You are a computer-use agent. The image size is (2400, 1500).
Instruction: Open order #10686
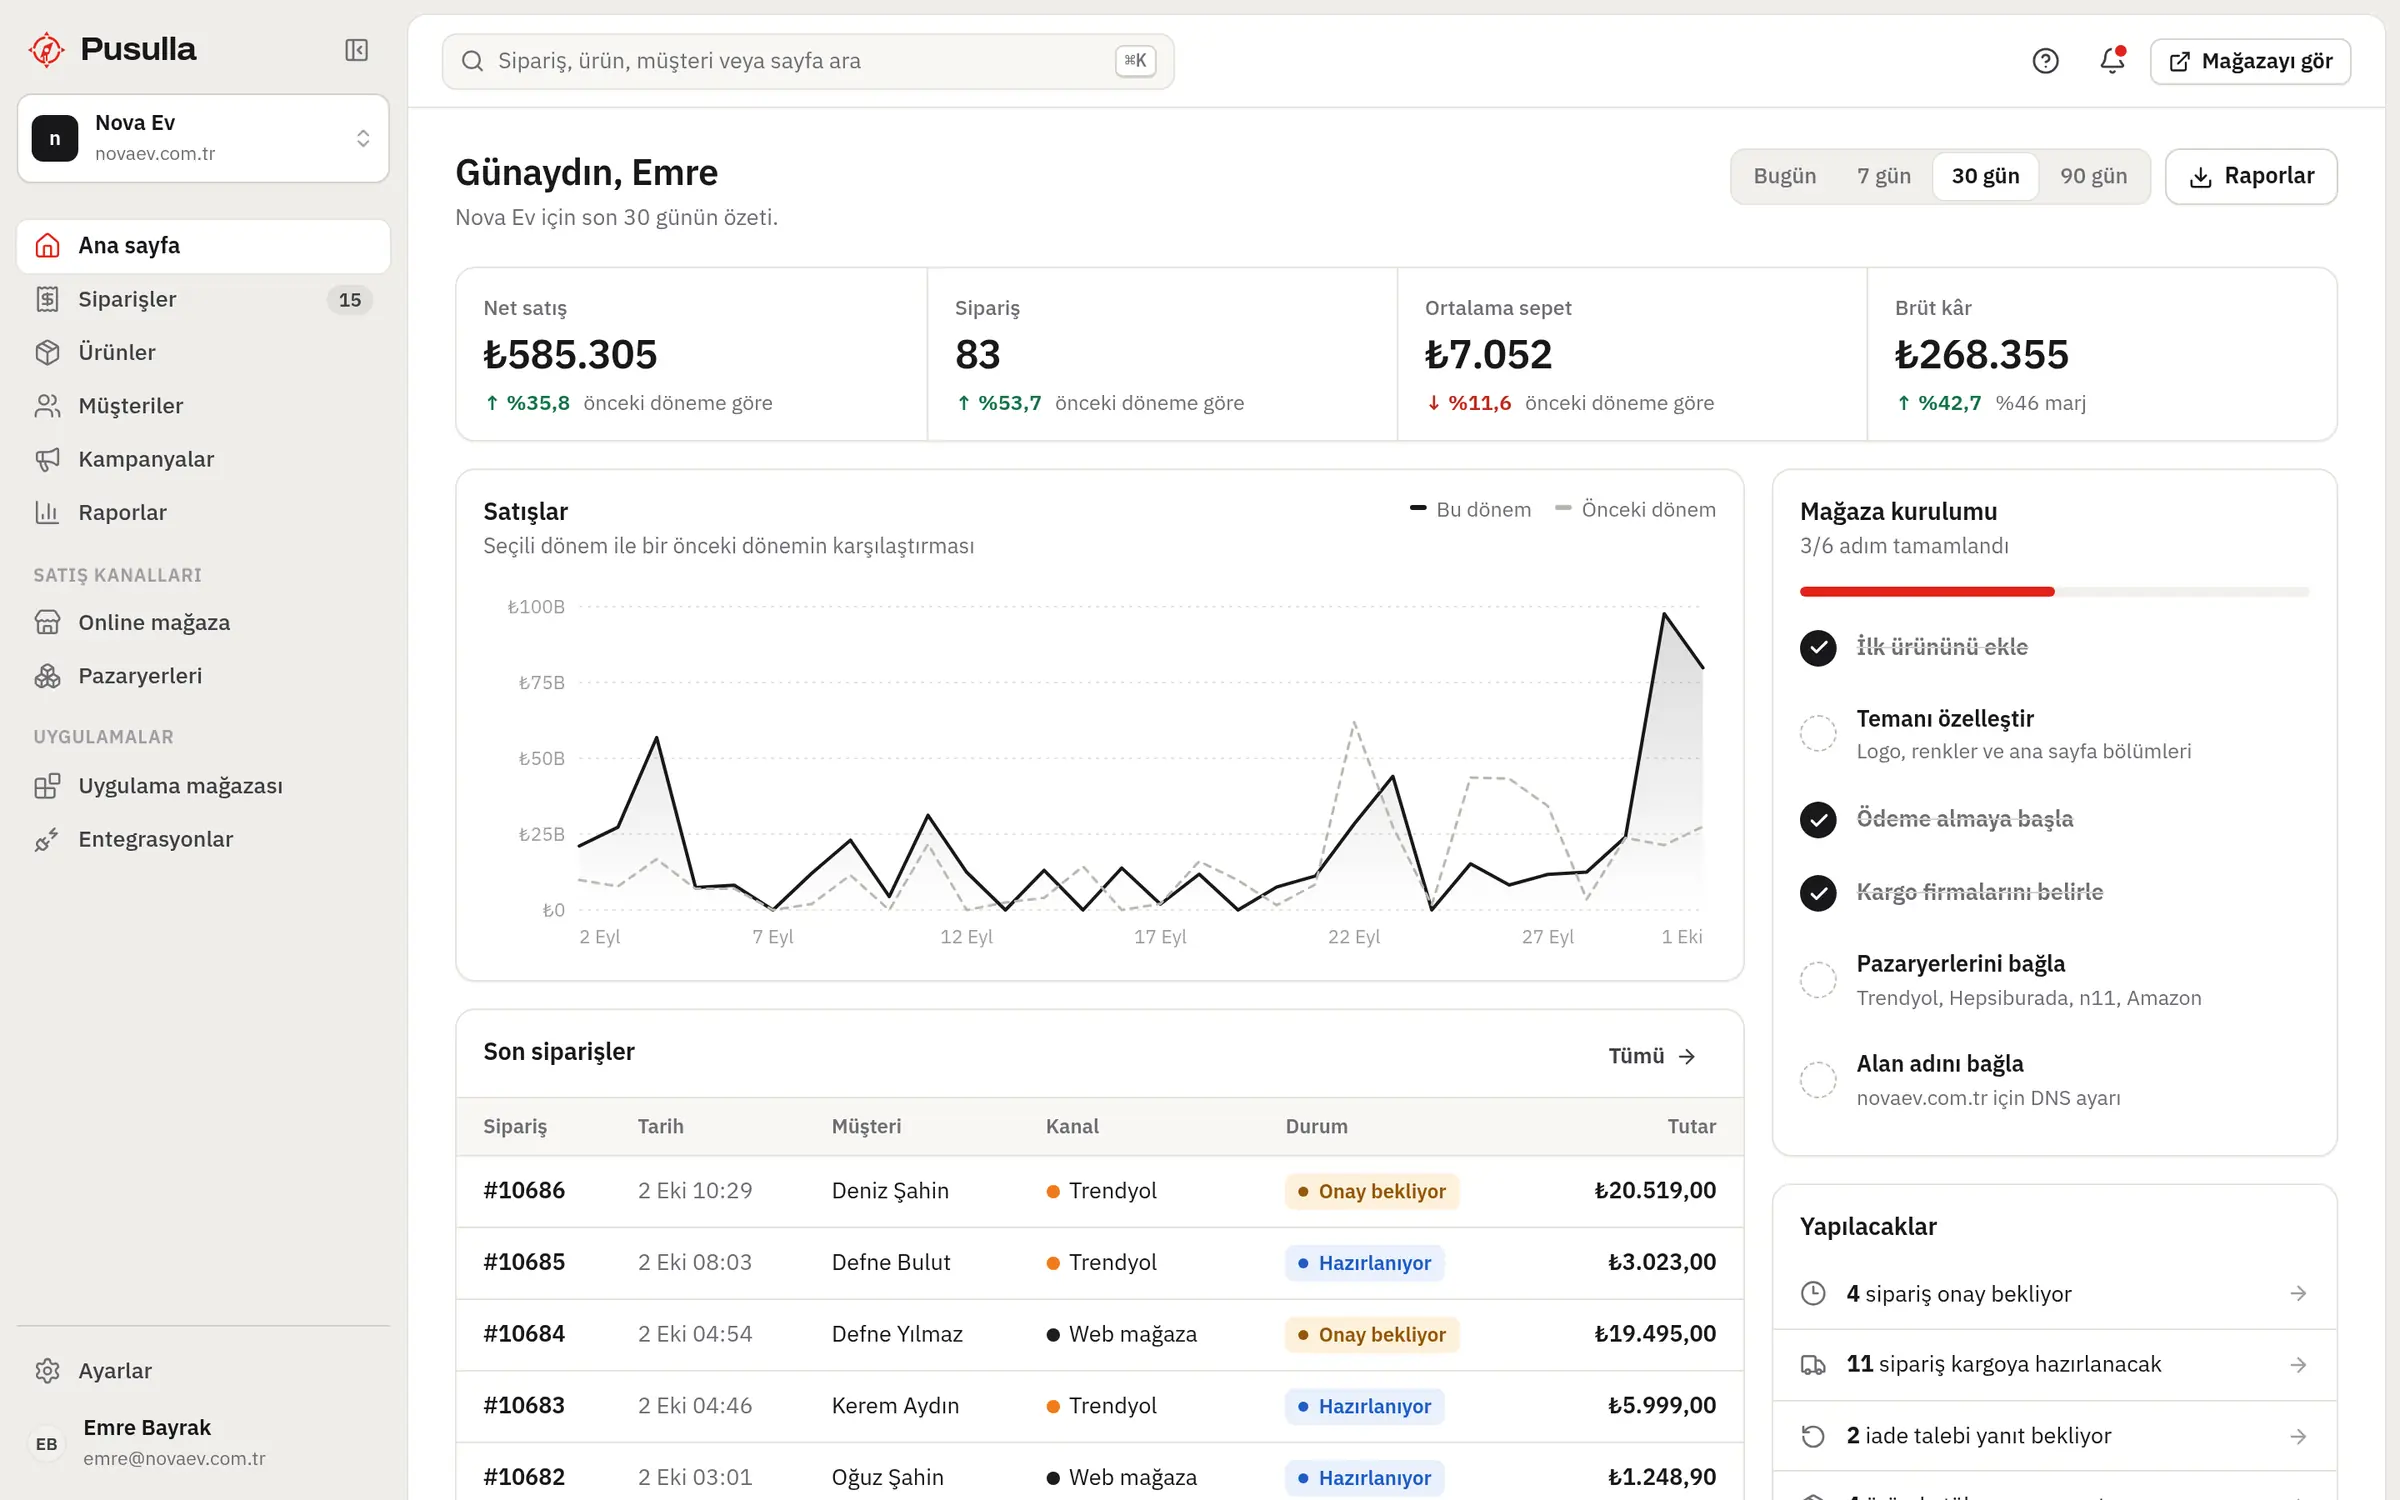[524, 1190]
